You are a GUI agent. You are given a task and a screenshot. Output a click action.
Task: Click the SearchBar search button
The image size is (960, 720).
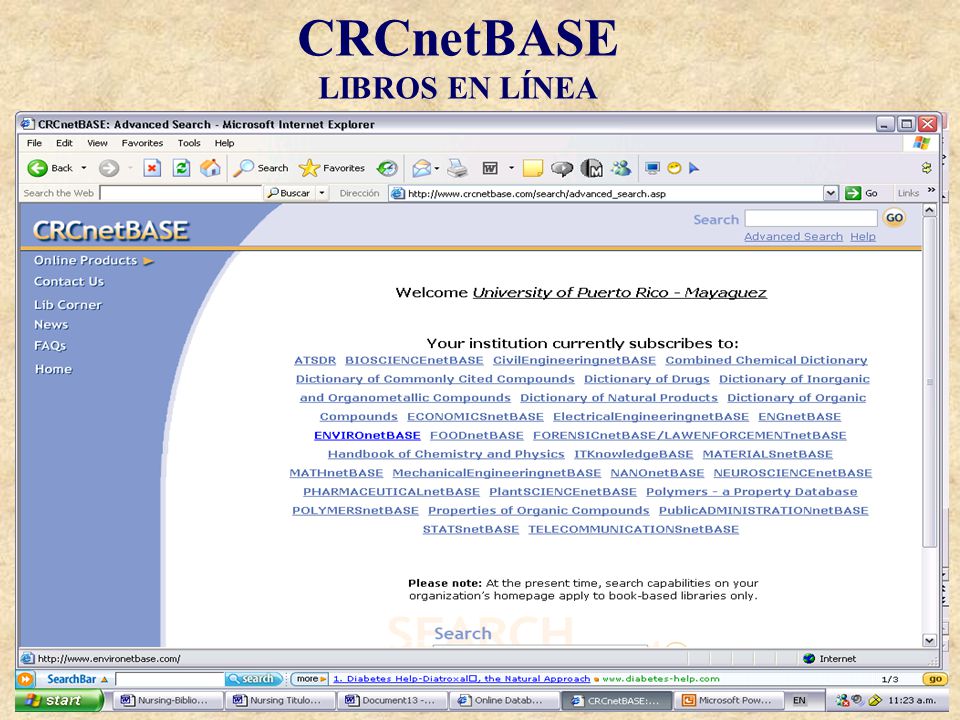tap(253, 679)
